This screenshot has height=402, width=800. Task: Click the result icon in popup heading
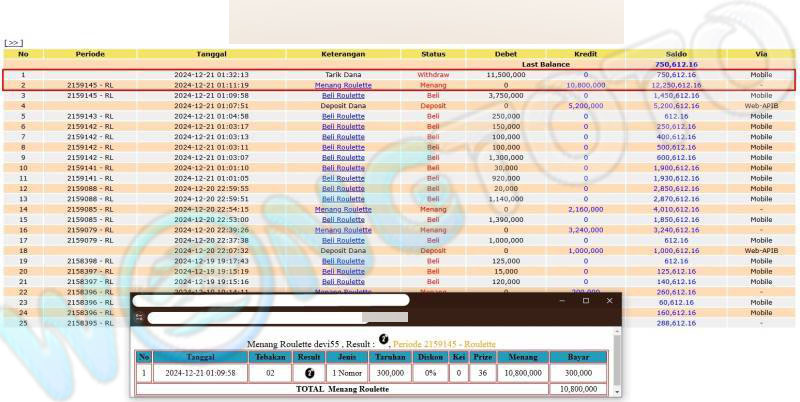384,340
